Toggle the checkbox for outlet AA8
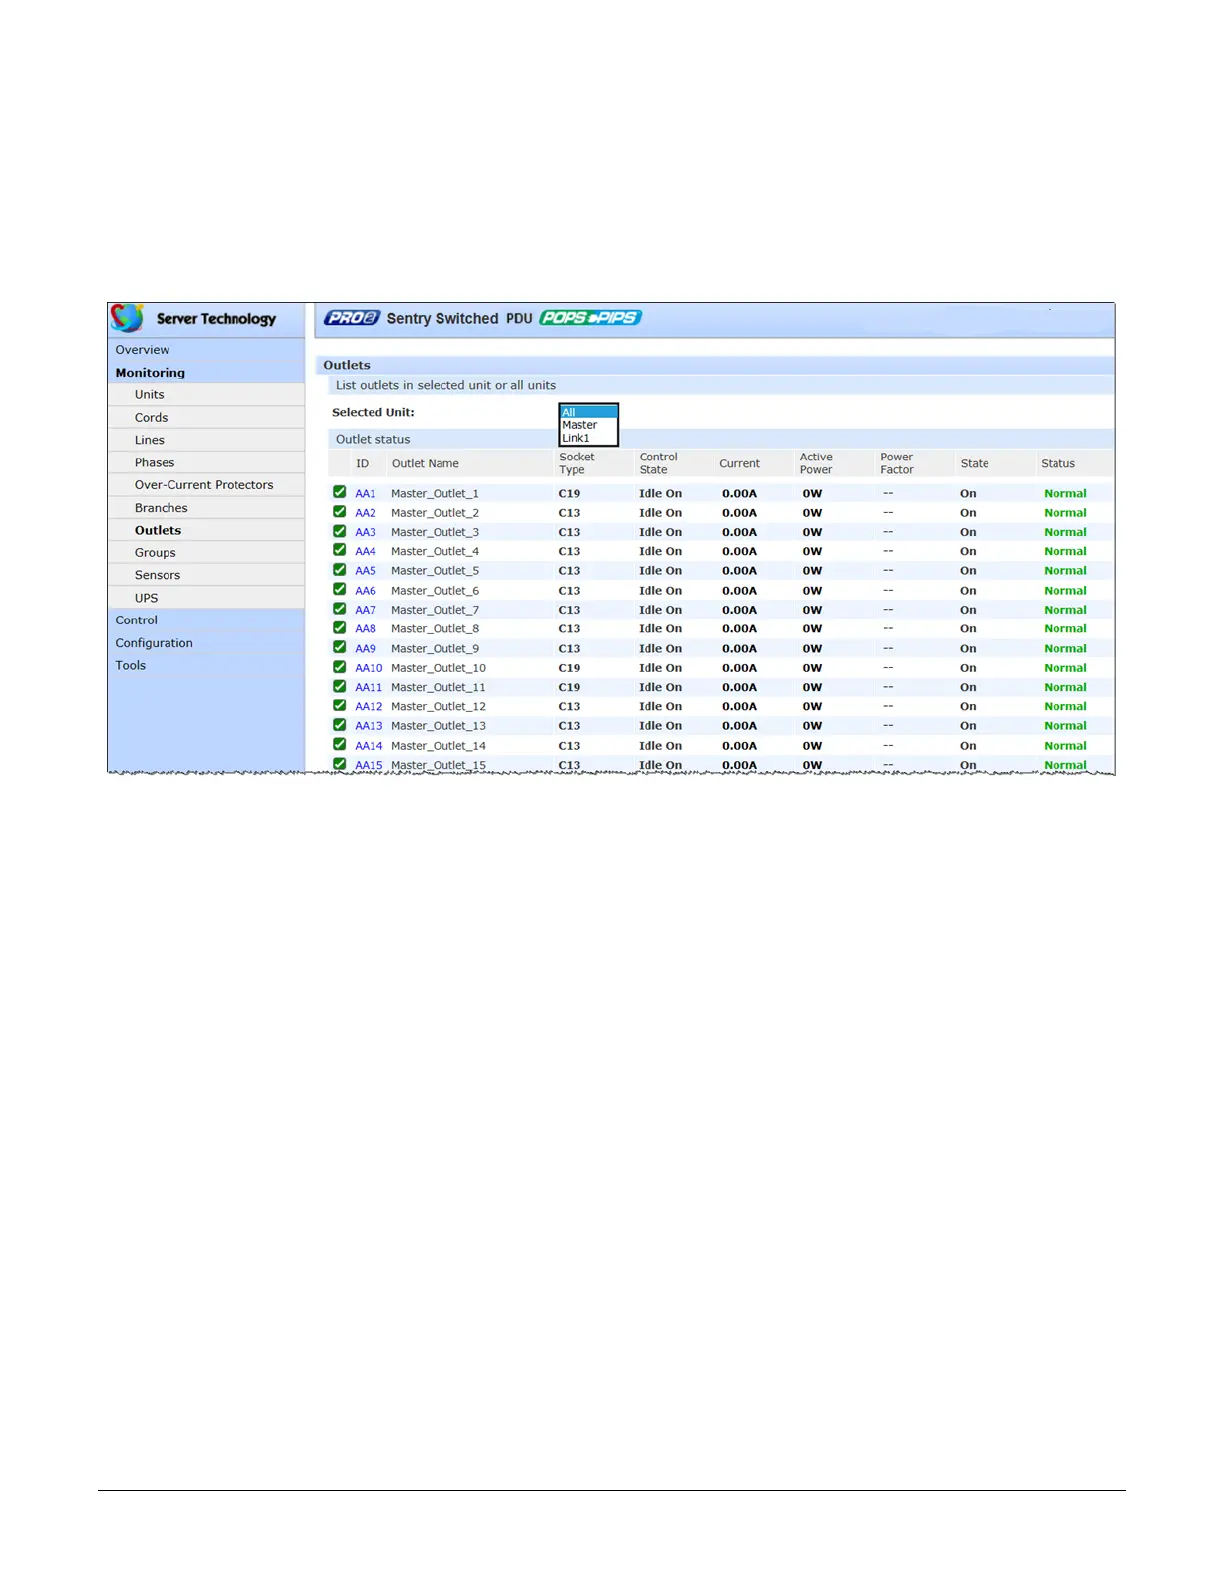 pyautogui.click(x=340, y=628)
